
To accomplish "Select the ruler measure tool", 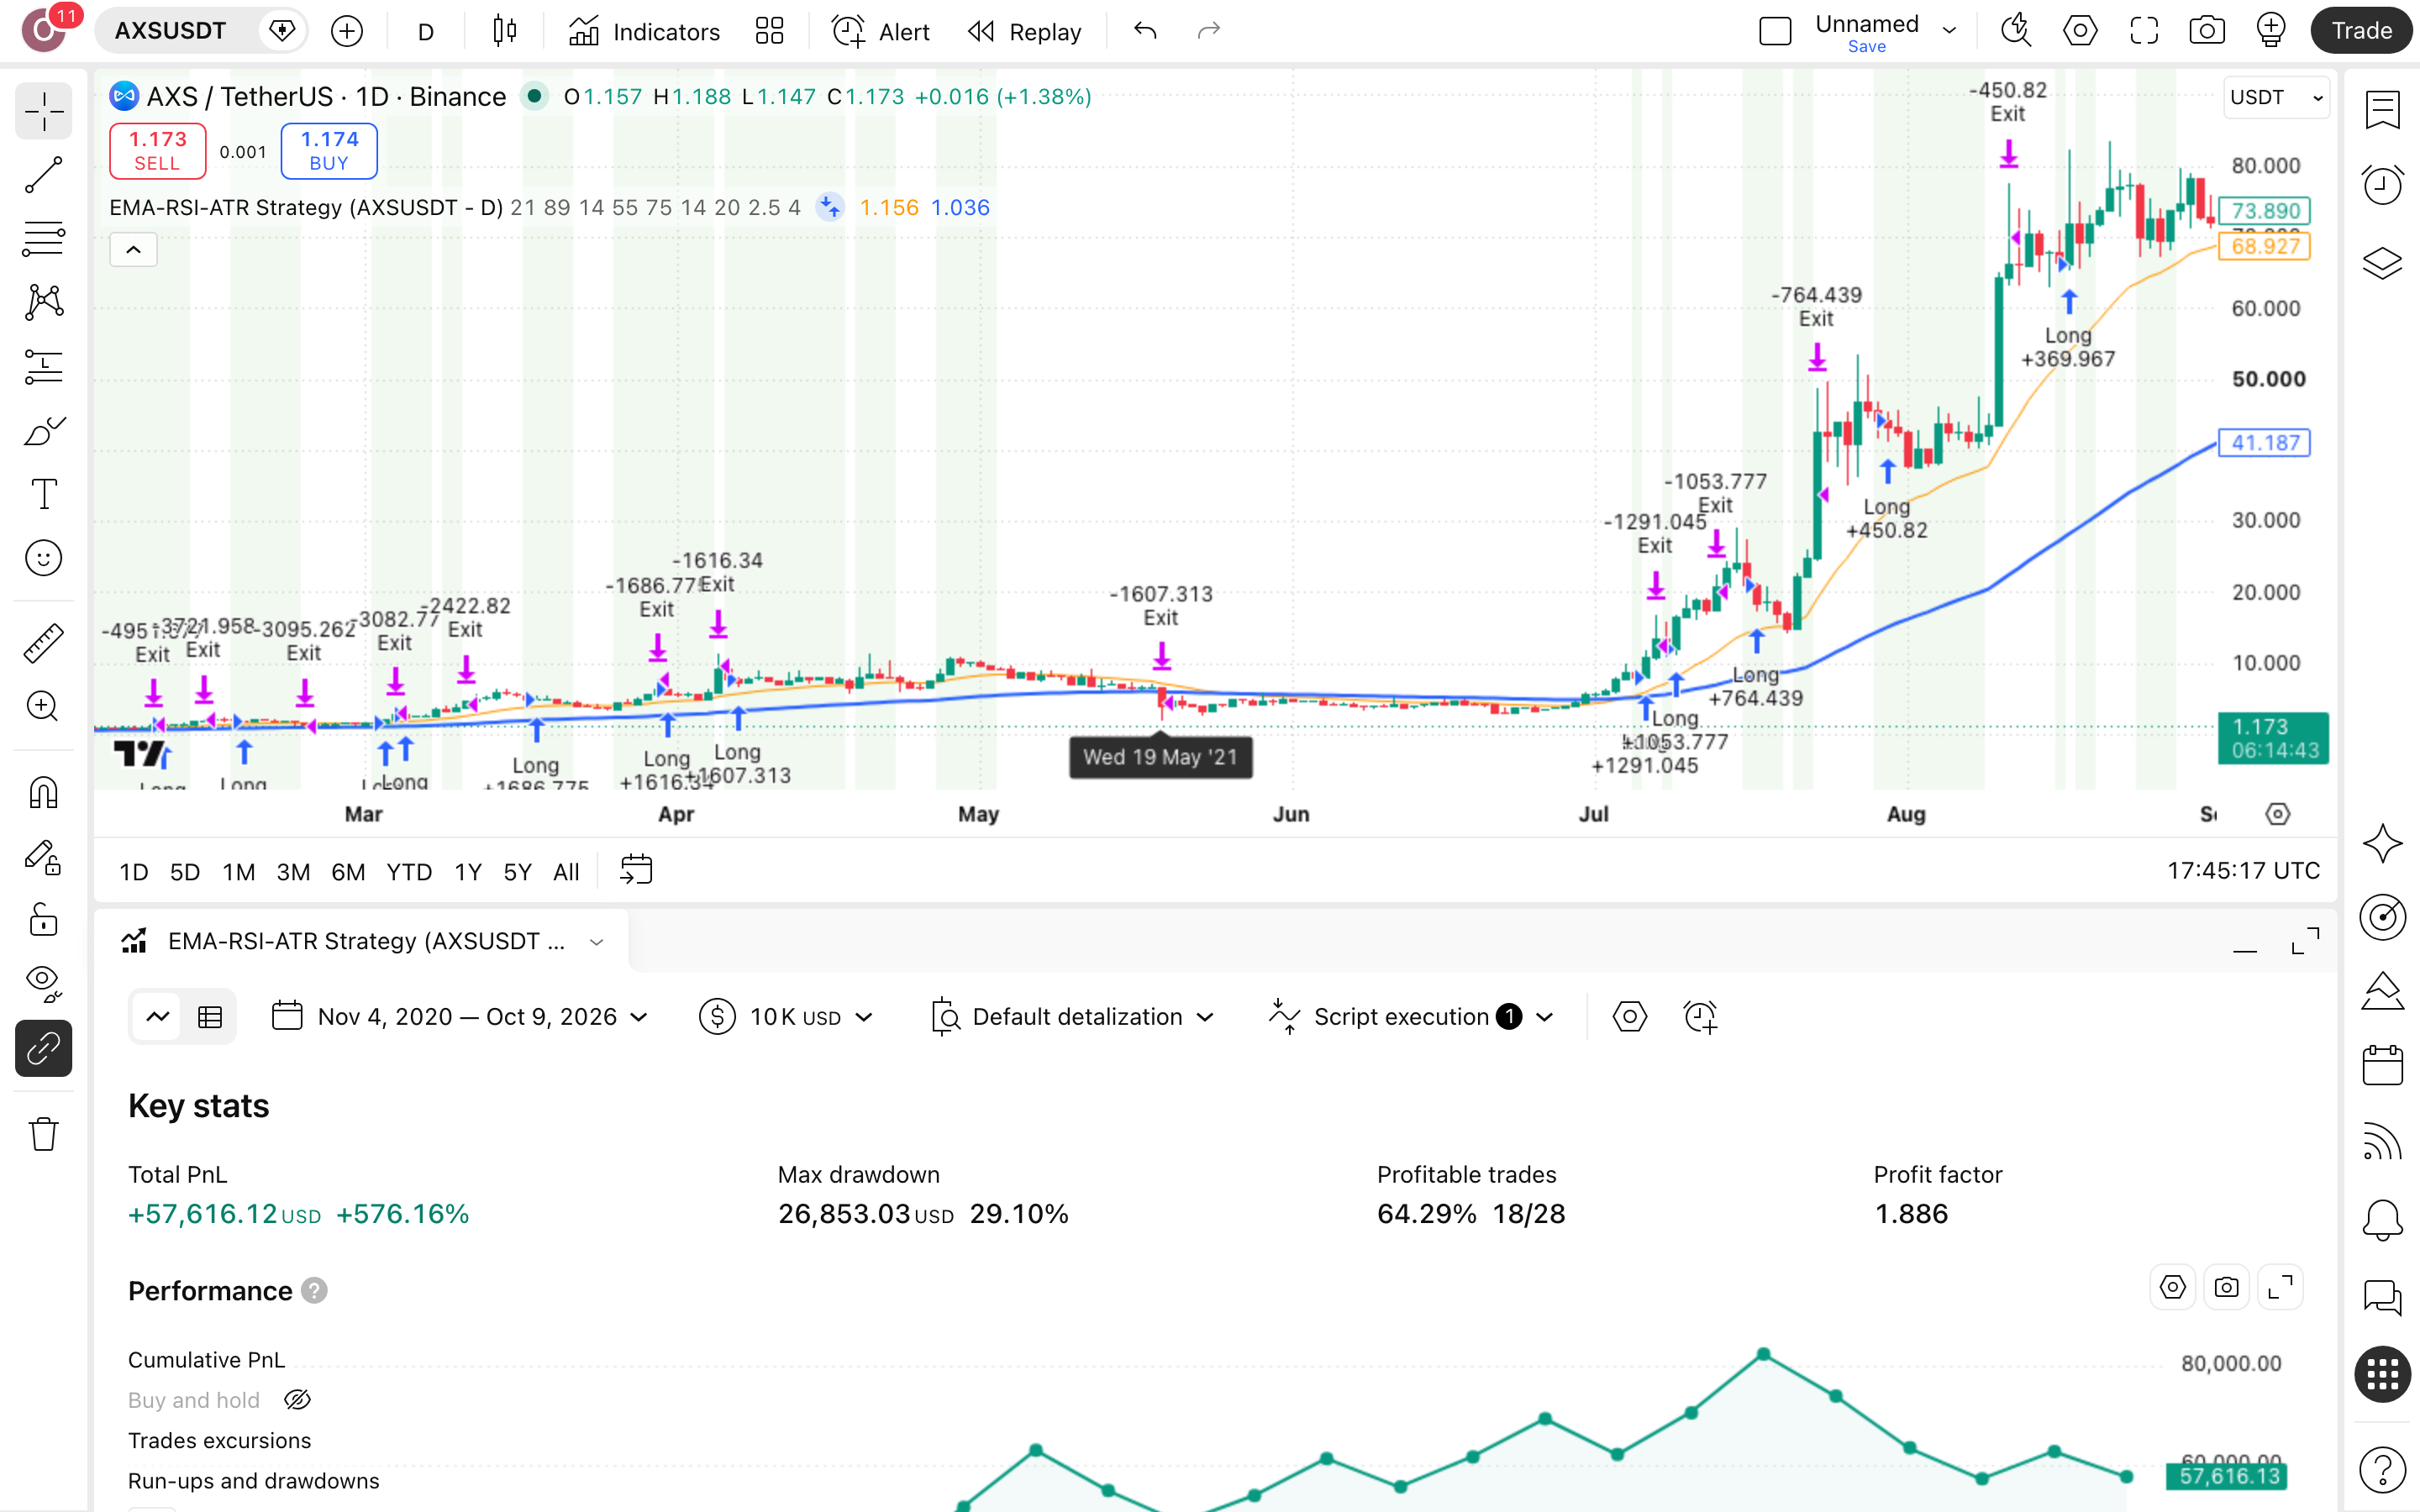I will coord(43,643).
